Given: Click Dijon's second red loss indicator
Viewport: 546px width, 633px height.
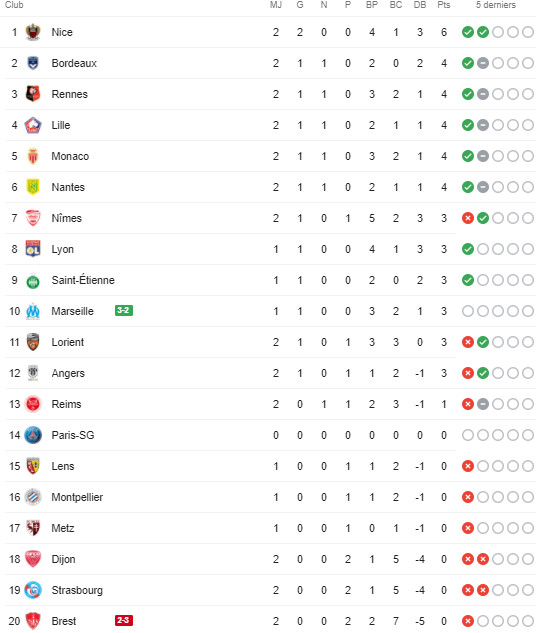Looking at the screenshot, I should pos(483,559).
